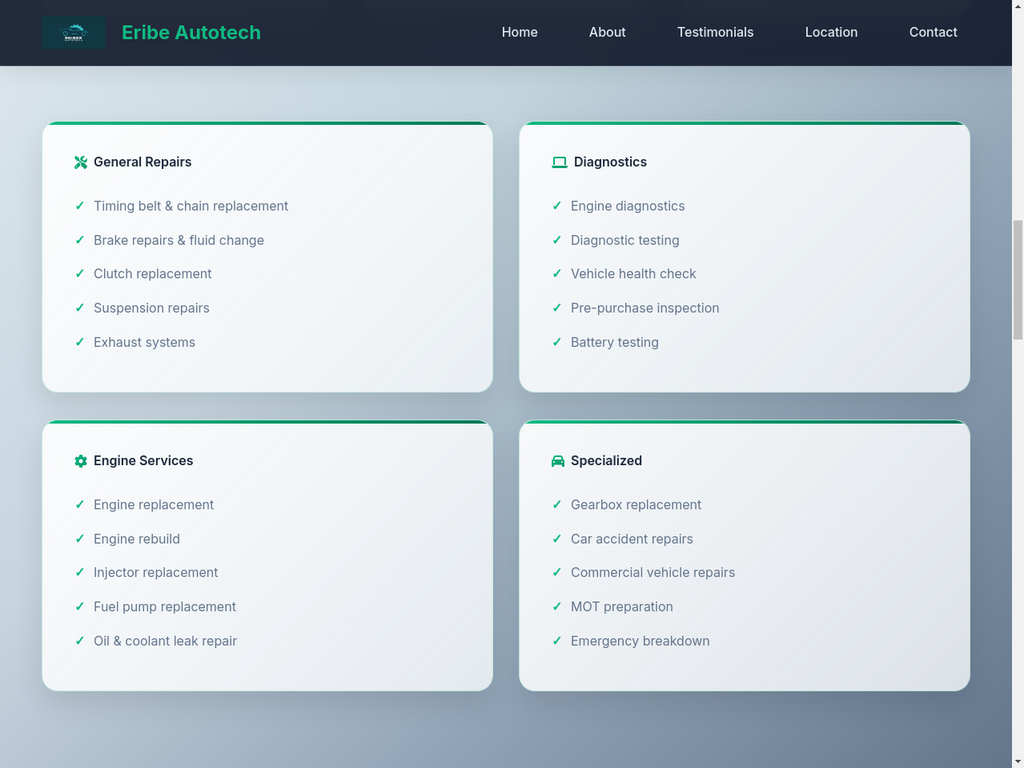
Task: Click the checkmark beside Engine rebuild
Action: [x=80, y=539]
